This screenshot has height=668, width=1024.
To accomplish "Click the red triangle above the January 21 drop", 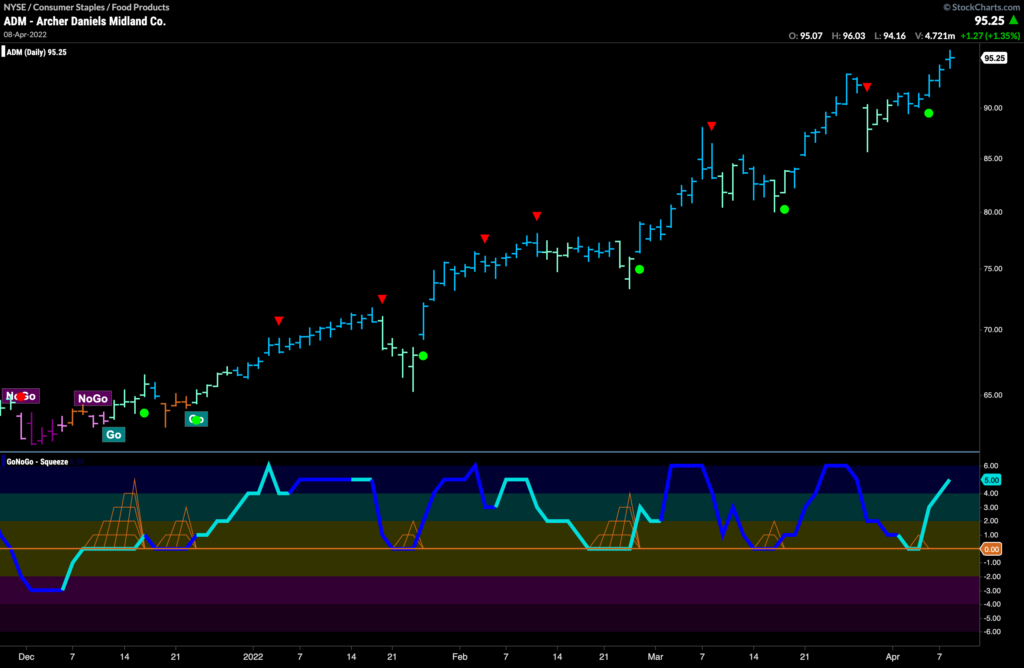I will (382, 299).
